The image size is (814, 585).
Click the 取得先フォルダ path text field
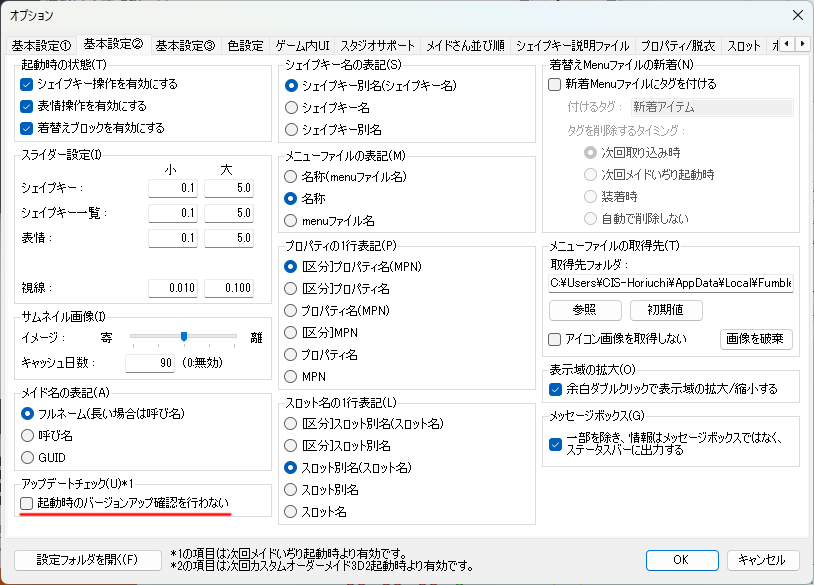tap(670, 283)
